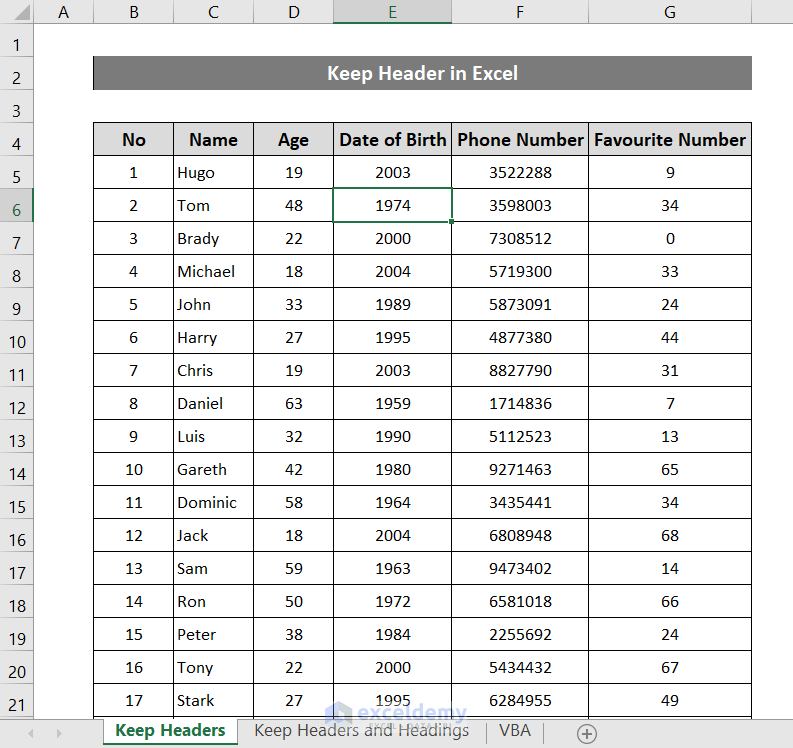Viewport: 793px width, 748px height.
Task: Select column B header
Action: pos(134,12)
